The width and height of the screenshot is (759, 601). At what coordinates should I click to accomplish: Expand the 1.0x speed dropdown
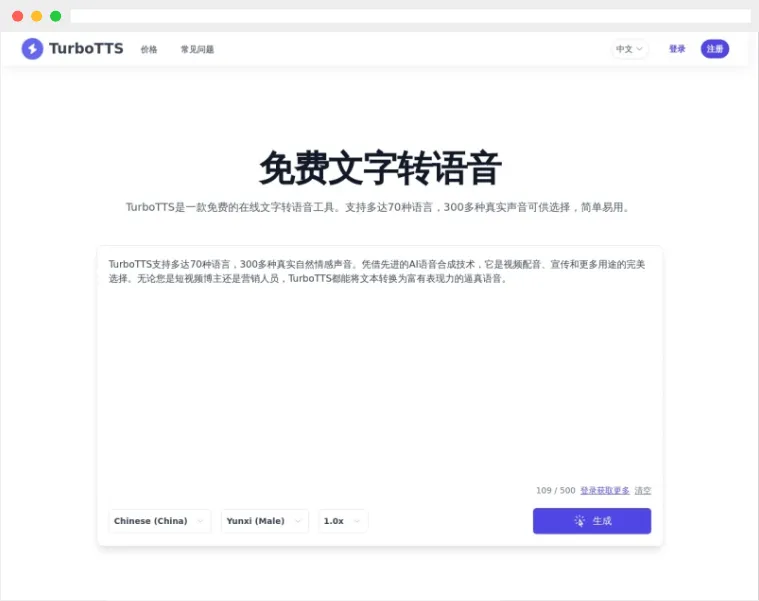click(x=343, y=521)
